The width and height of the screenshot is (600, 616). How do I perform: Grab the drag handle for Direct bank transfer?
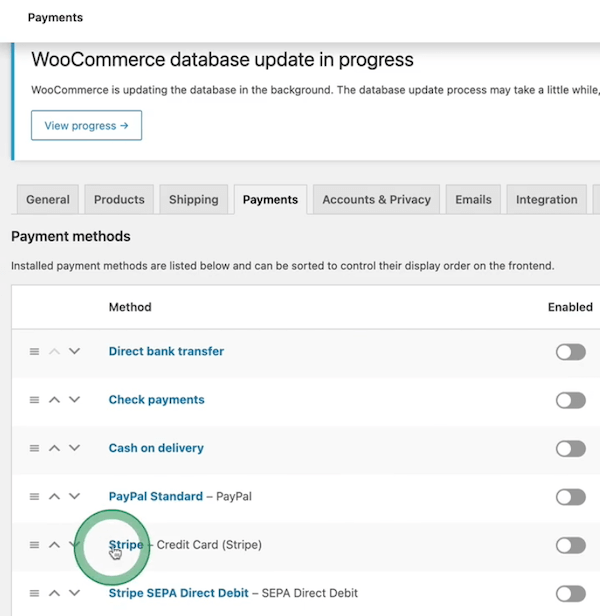(34, 352)
